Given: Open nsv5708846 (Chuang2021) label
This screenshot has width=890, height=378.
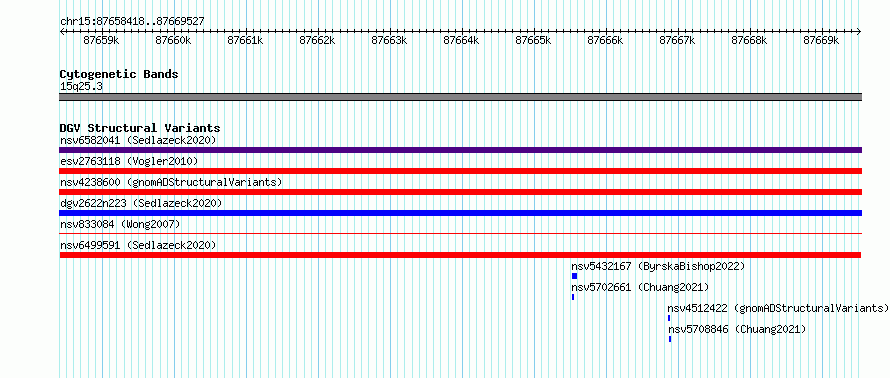Looking at the screenshot, I should click(737, 329).
